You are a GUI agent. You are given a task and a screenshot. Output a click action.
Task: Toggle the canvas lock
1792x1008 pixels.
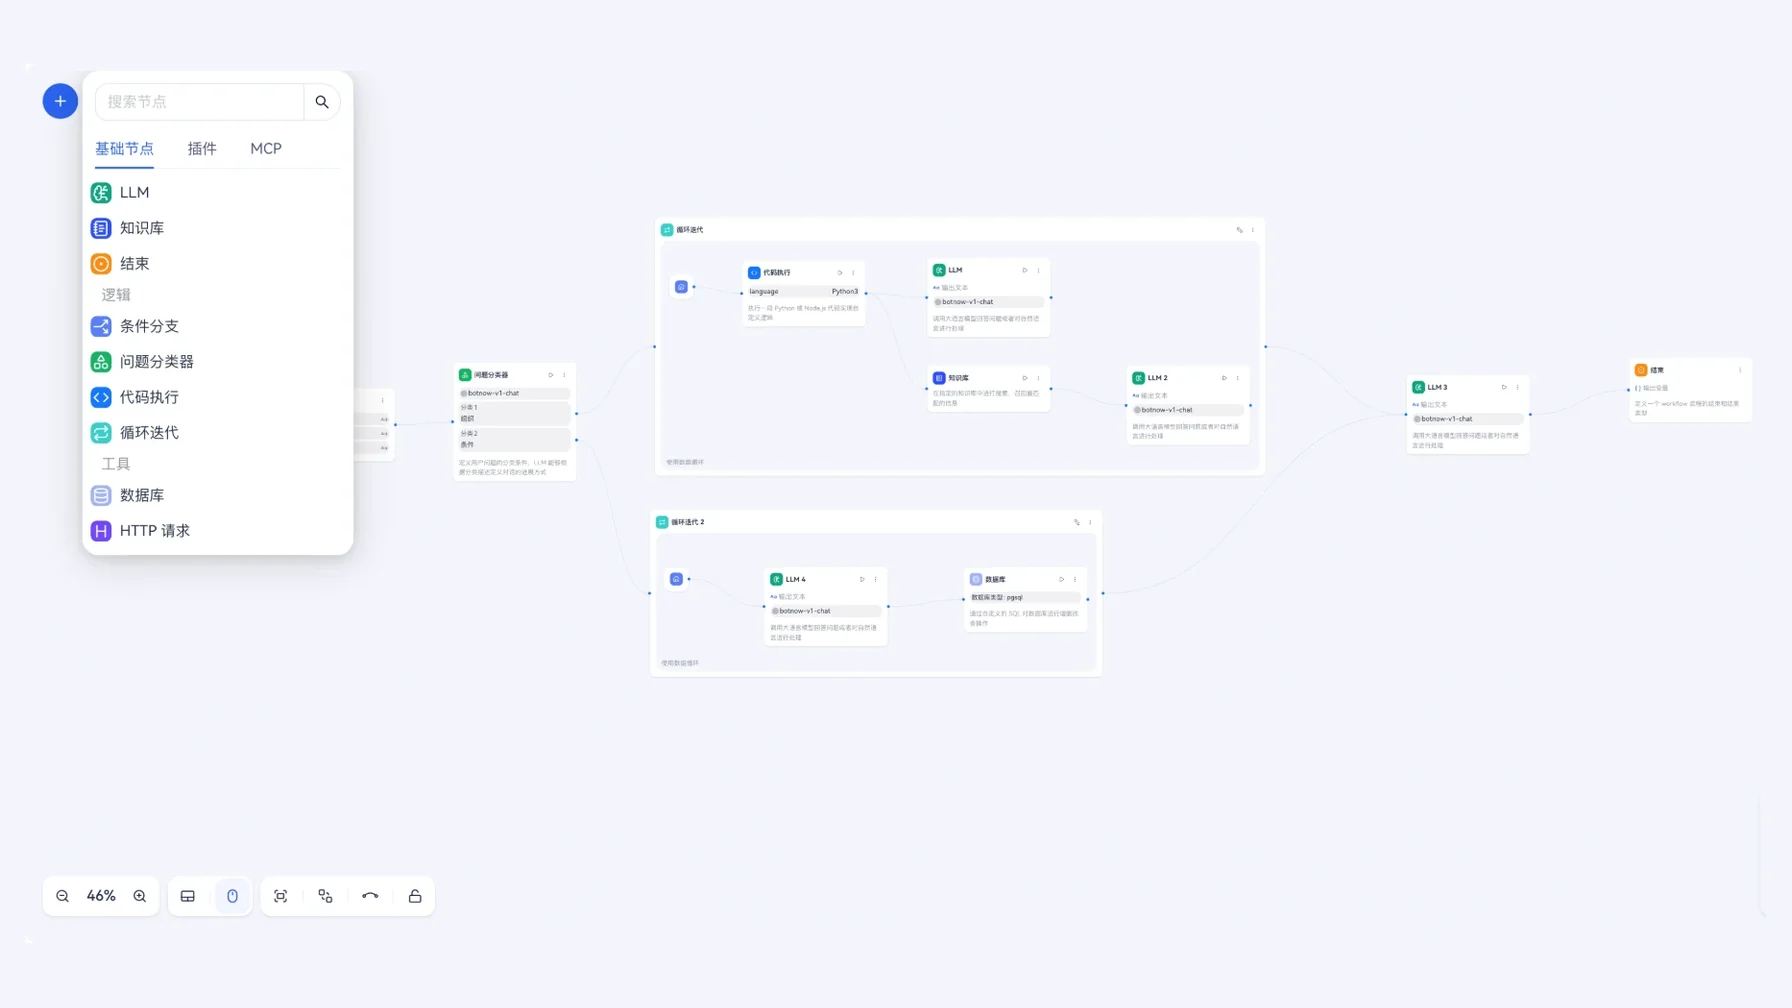tap(415, 896)
